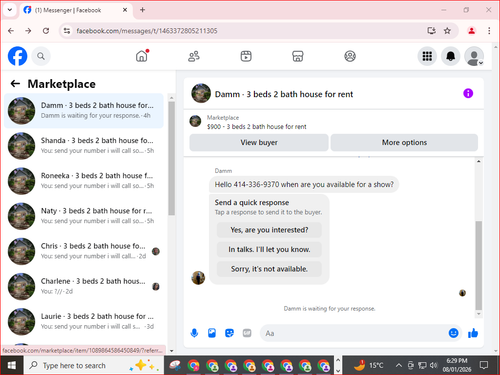Click the chat messages scrollbar

(479, 265)
